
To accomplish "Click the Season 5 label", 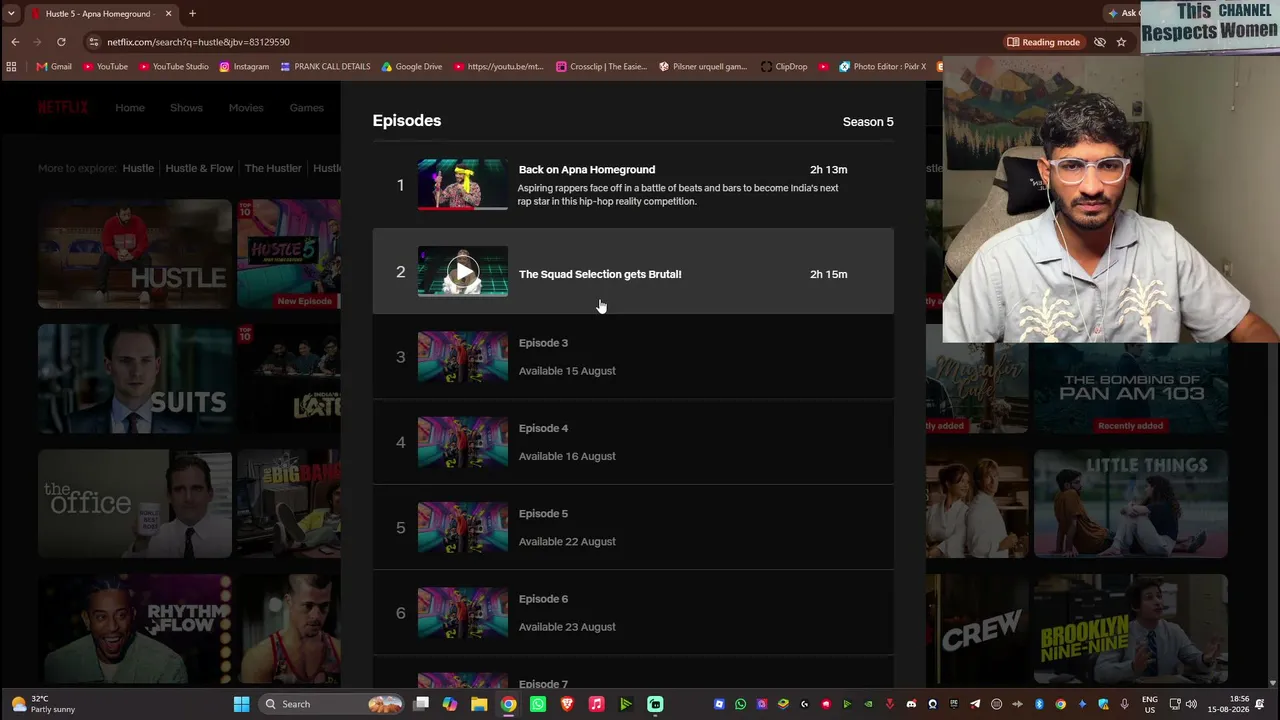I will [868, 122].
